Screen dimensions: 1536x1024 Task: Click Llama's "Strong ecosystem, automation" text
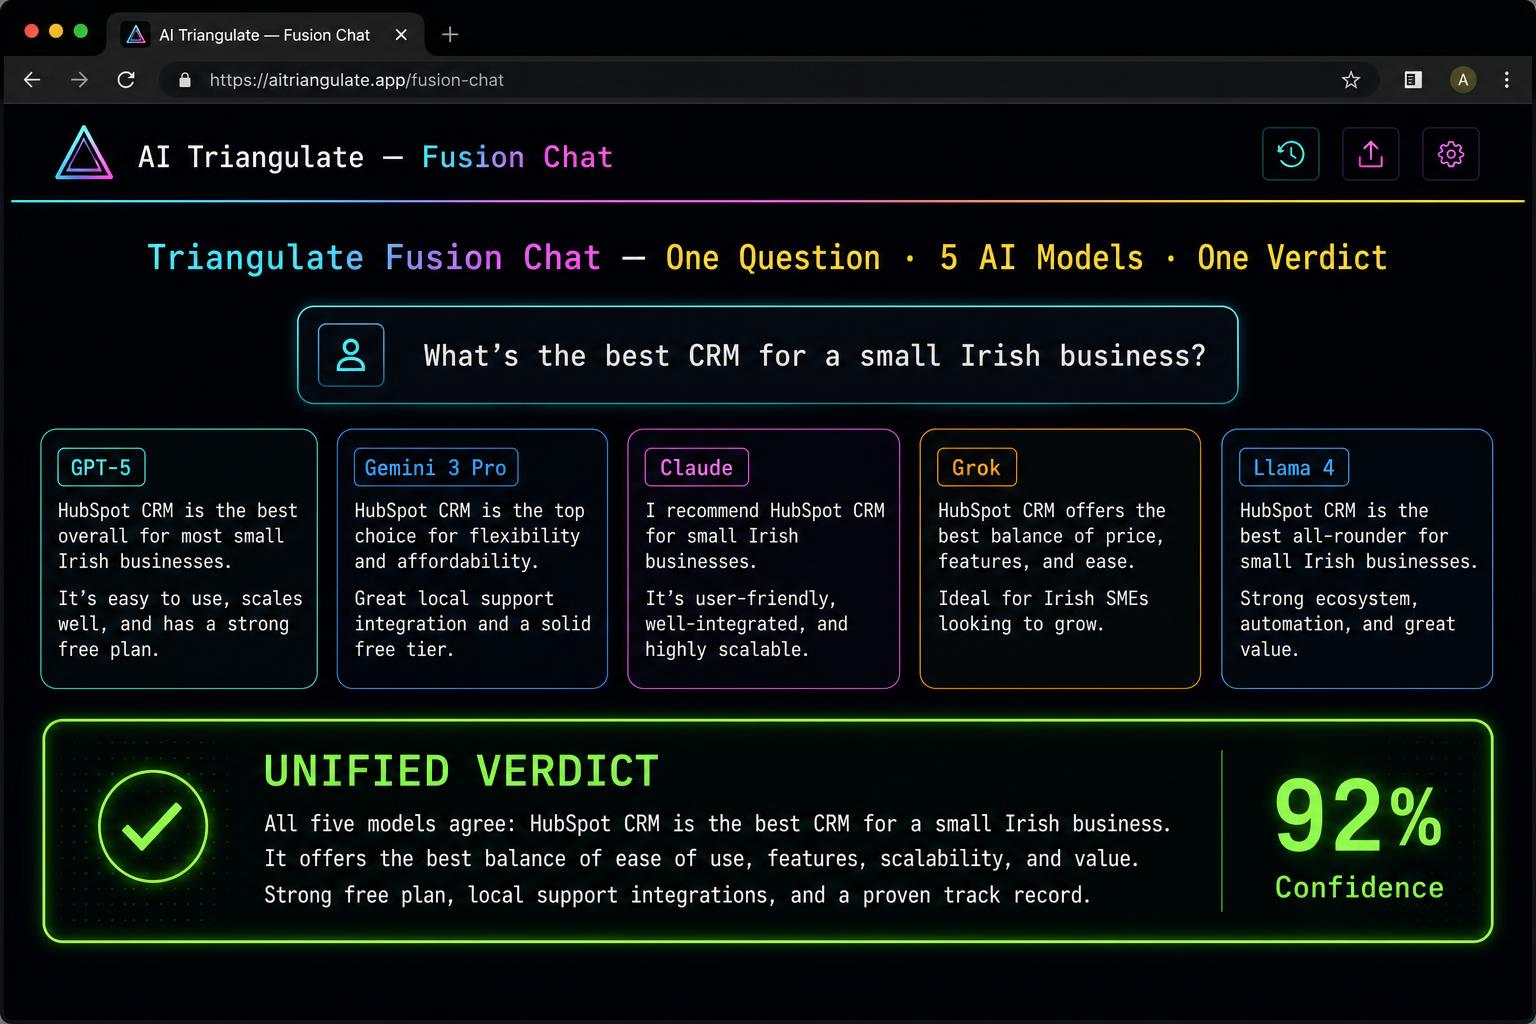1329,611
